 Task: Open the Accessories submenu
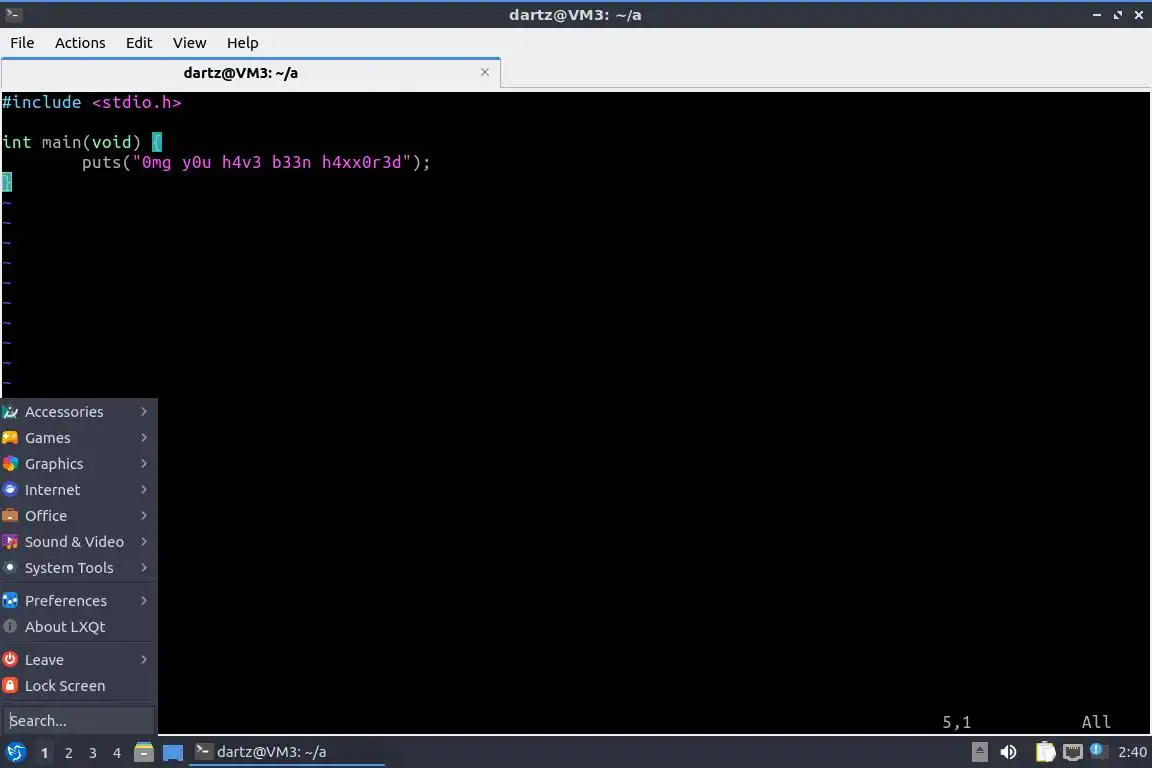click(x=79, y=412)
